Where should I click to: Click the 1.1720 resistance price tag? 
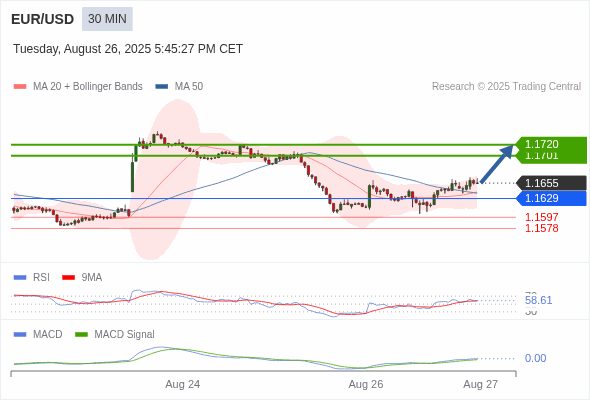(x=551, y=144)
